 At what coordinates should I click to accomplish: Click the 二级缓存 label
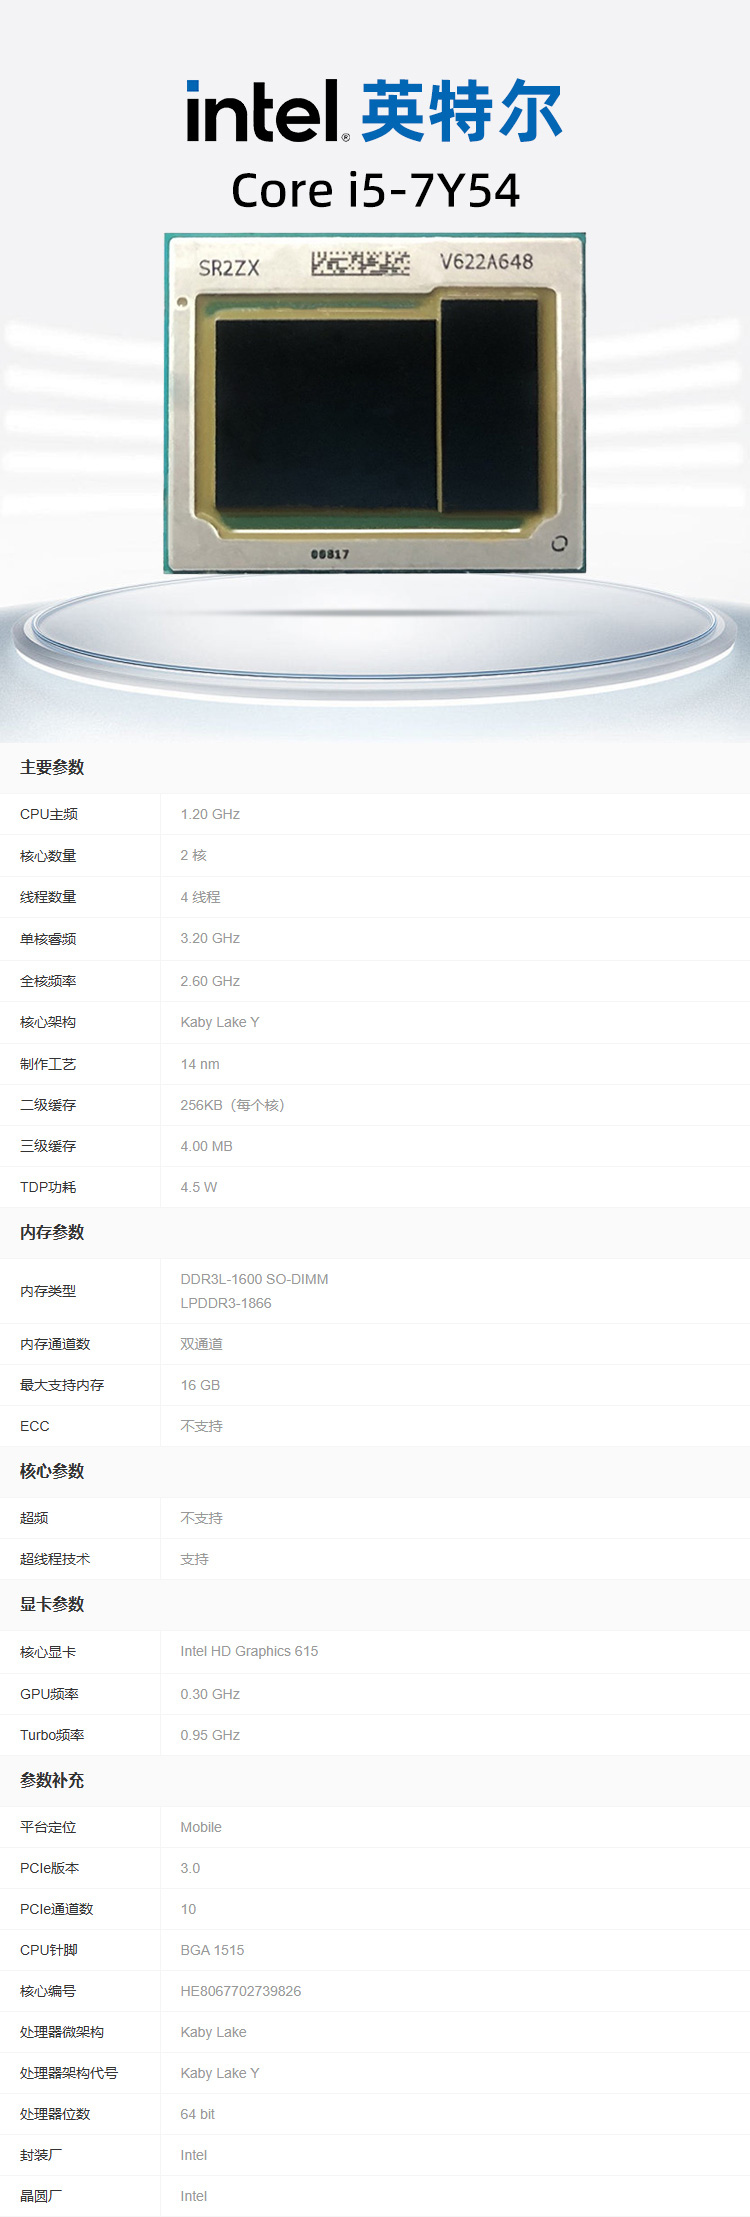point(48,1105)
